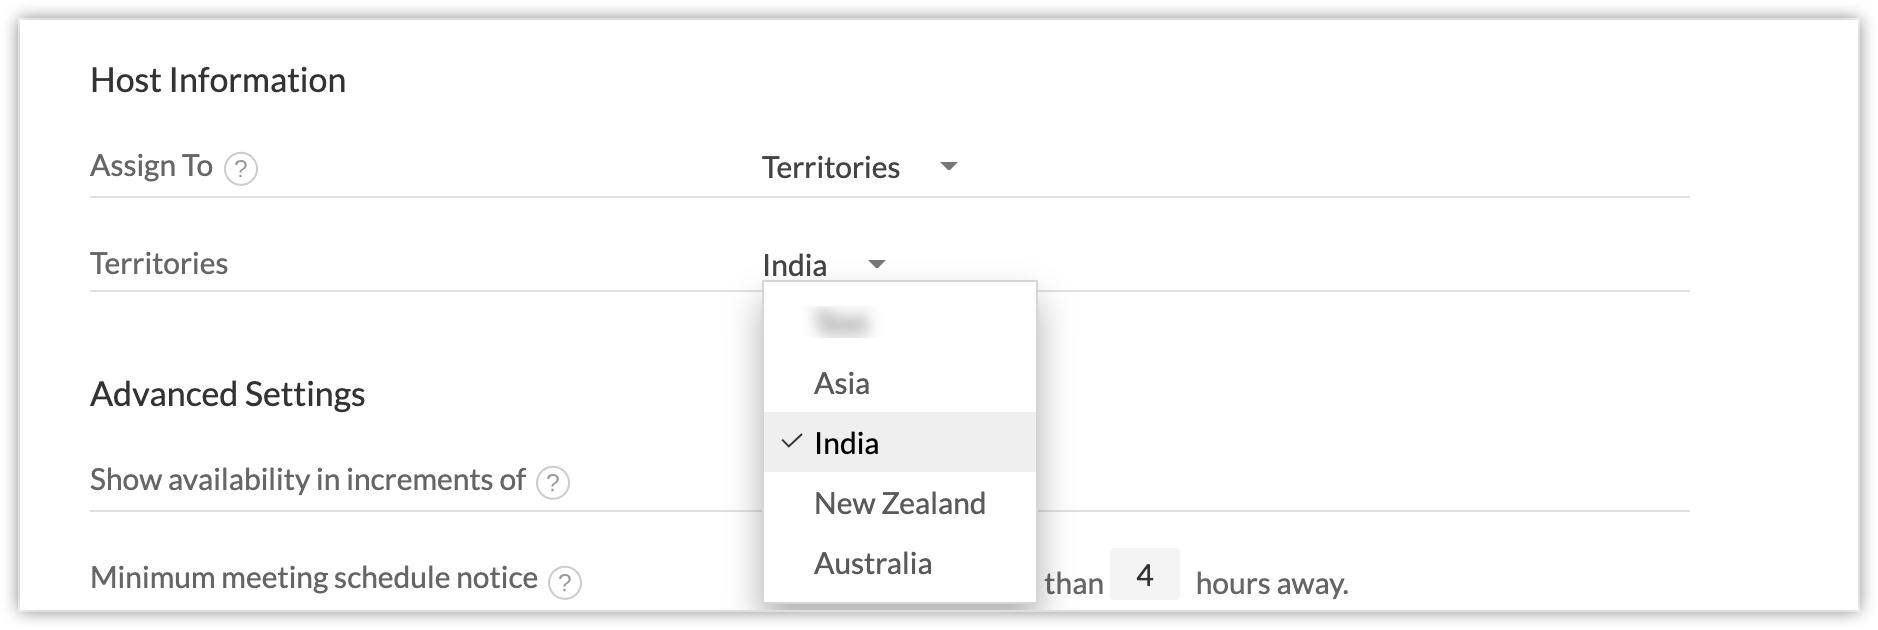This screenshot has height=630, width=1878.
Task: Select Asia from the territories list
Action: tap(842, 383)
